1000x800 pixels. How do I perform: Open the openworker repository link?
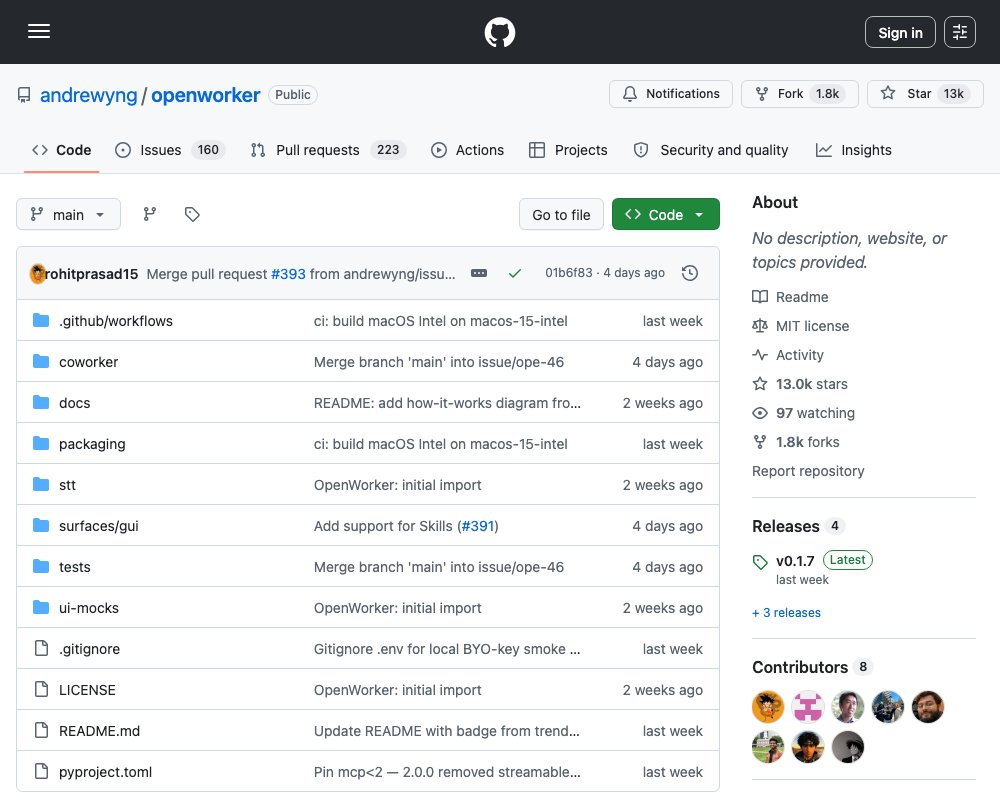point(205,95)
